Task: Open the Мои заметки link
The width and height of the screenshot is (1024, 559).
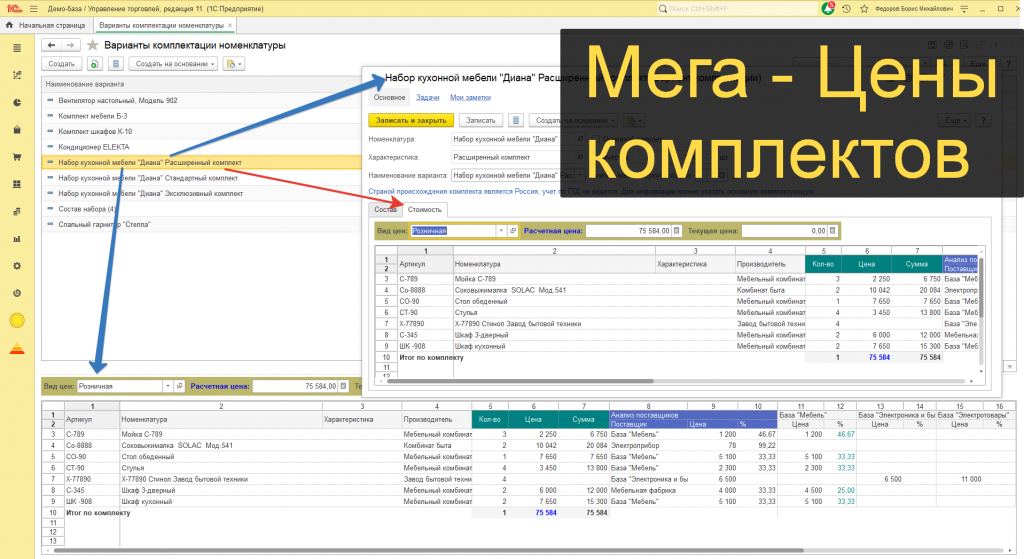Action: [x=470, y=97]
